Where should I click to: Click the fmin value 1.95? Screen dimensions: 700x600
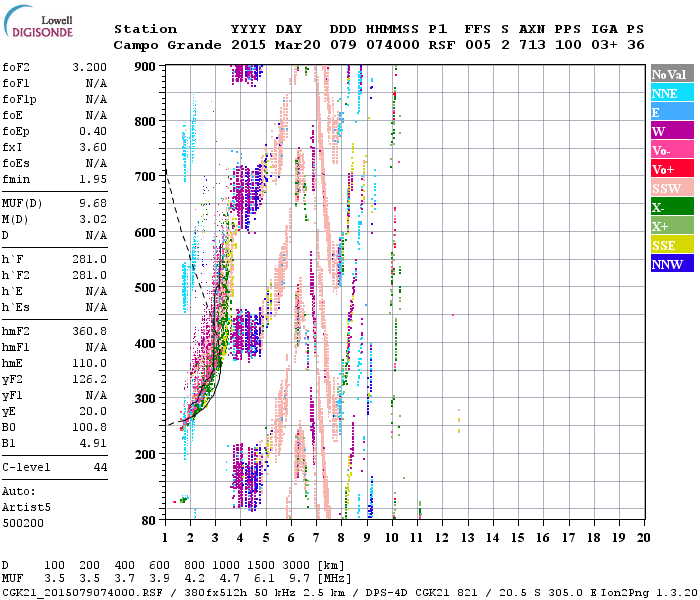coord(93,179)
